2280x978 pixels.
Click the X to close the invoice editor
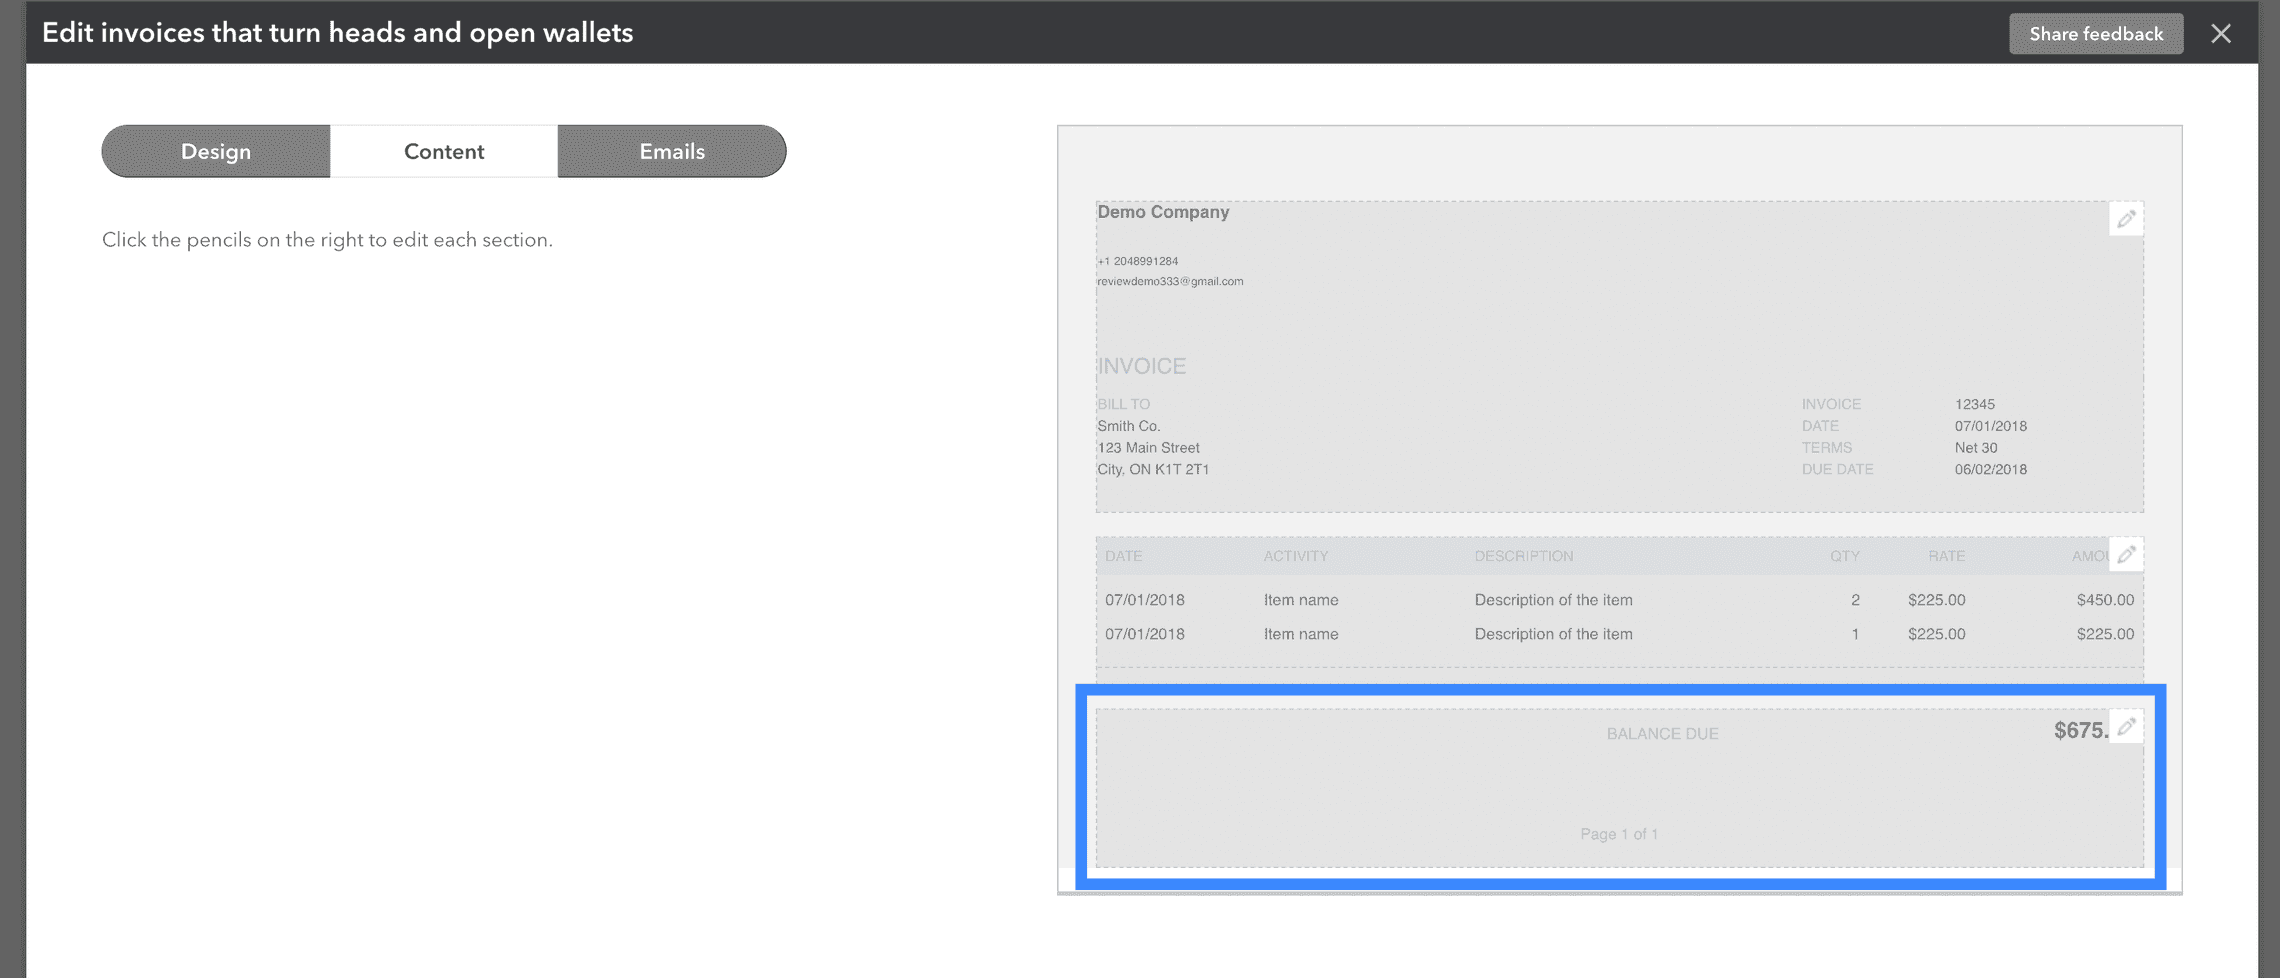click(x=2220, y=33)
